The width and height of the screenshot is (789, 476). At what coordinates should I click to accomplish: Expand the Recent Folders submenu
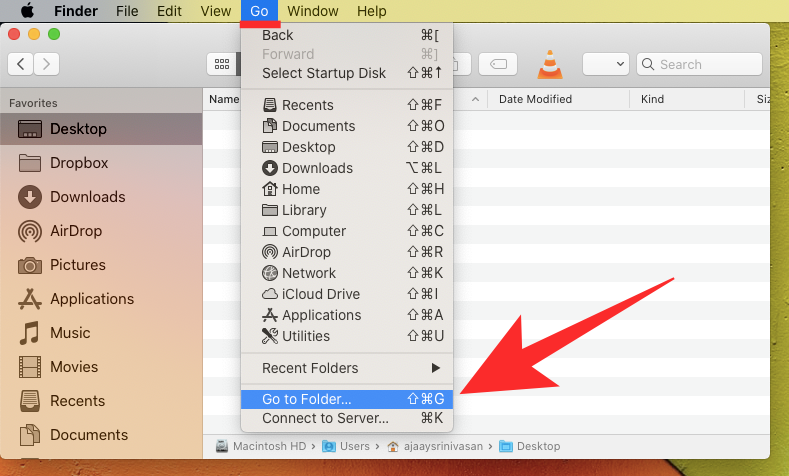(x=346, y=368)
